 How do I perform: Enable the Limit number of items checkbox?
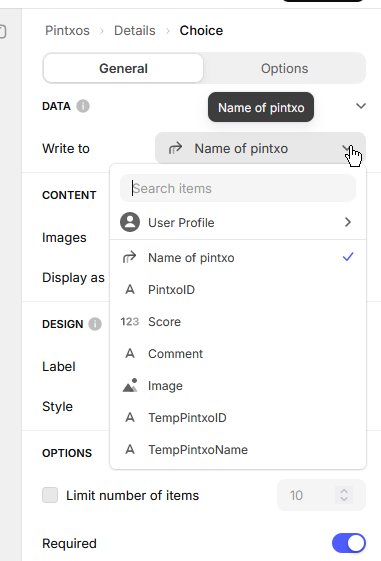[x=50, y=495]
